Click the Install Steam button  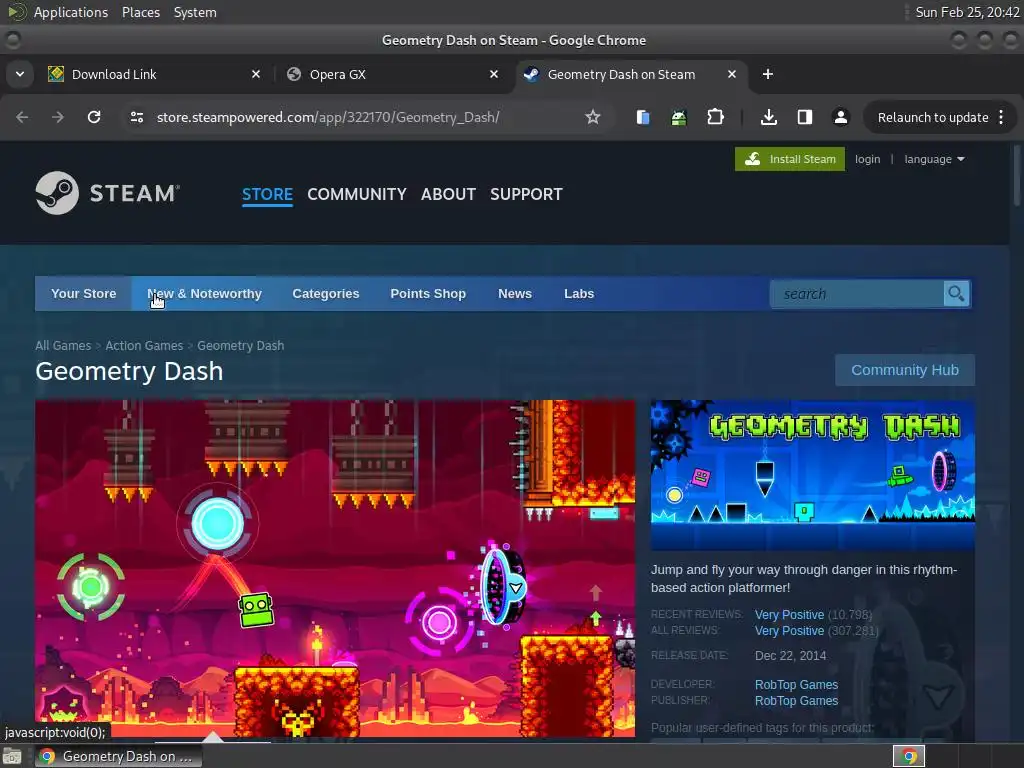(x=790, y=159)
